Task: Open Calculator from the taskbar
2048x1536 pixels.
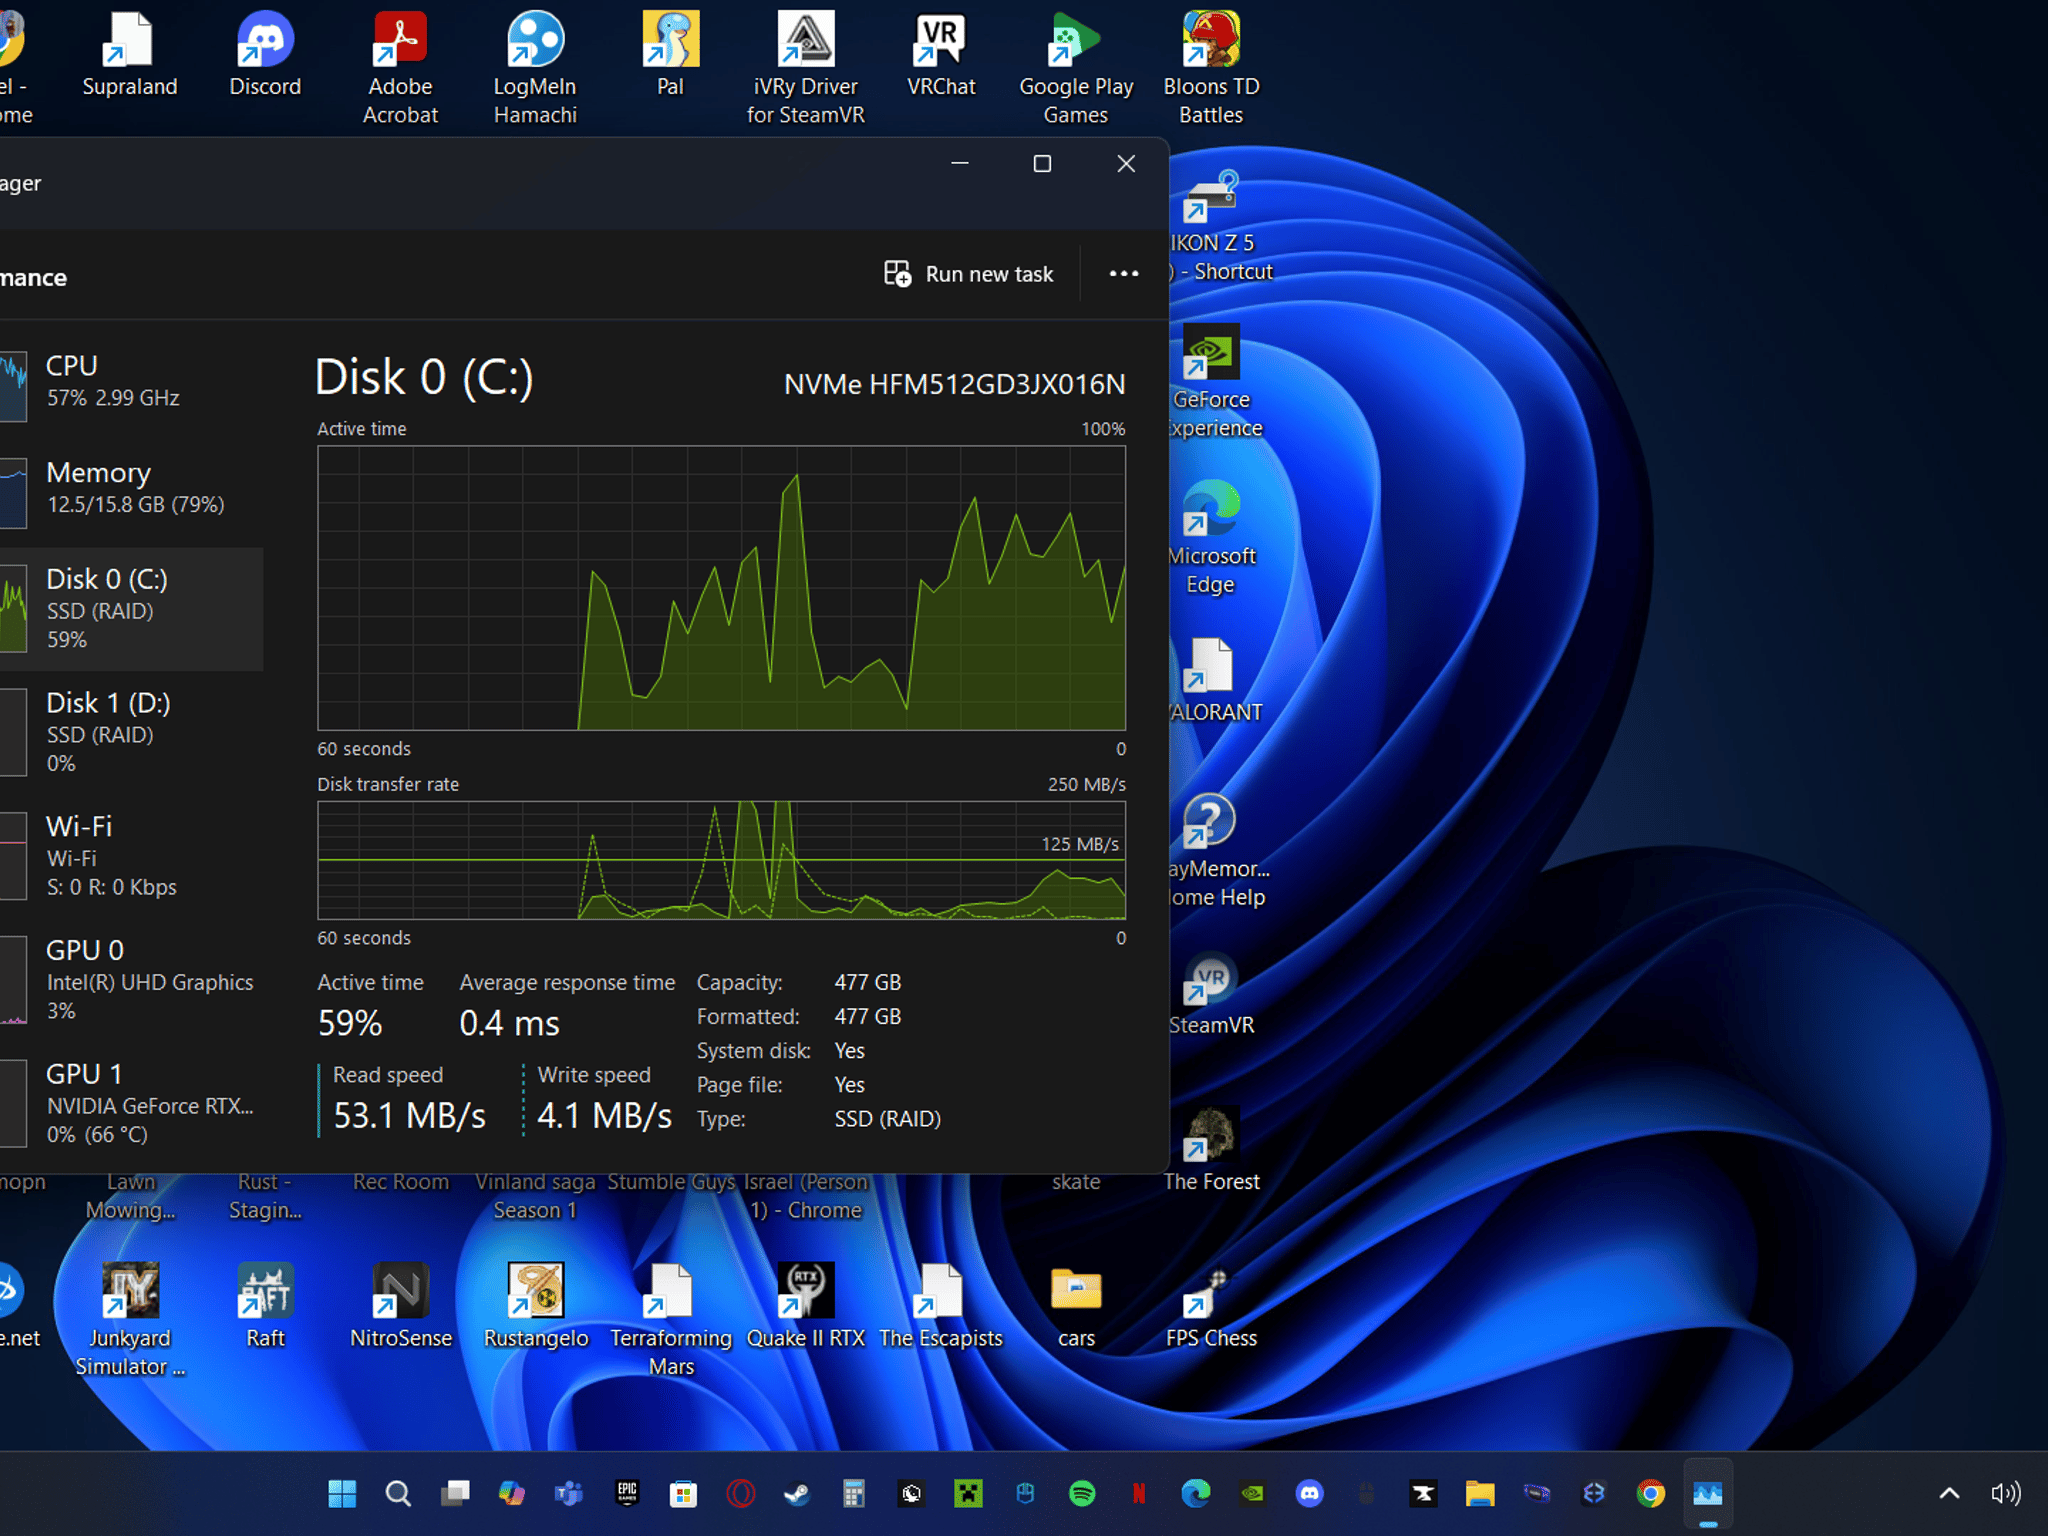Action: 854,1494
